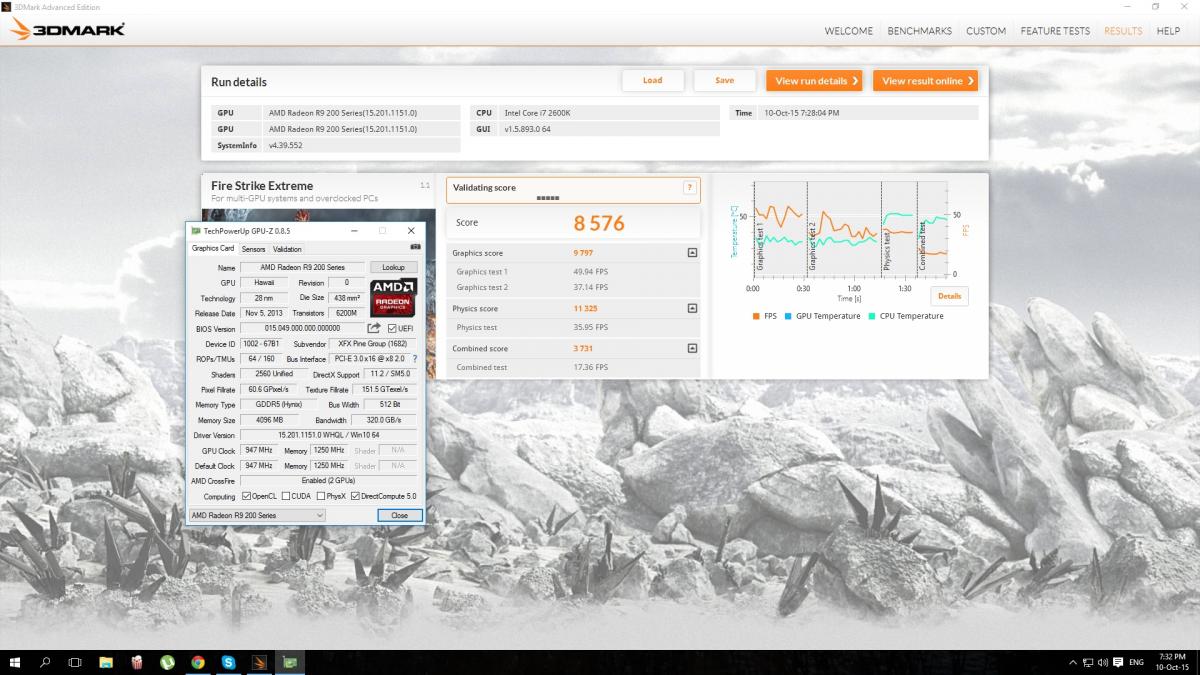Toggle the PhysX checkbox
Screen dimensions: 1200x675
(320, 496)
